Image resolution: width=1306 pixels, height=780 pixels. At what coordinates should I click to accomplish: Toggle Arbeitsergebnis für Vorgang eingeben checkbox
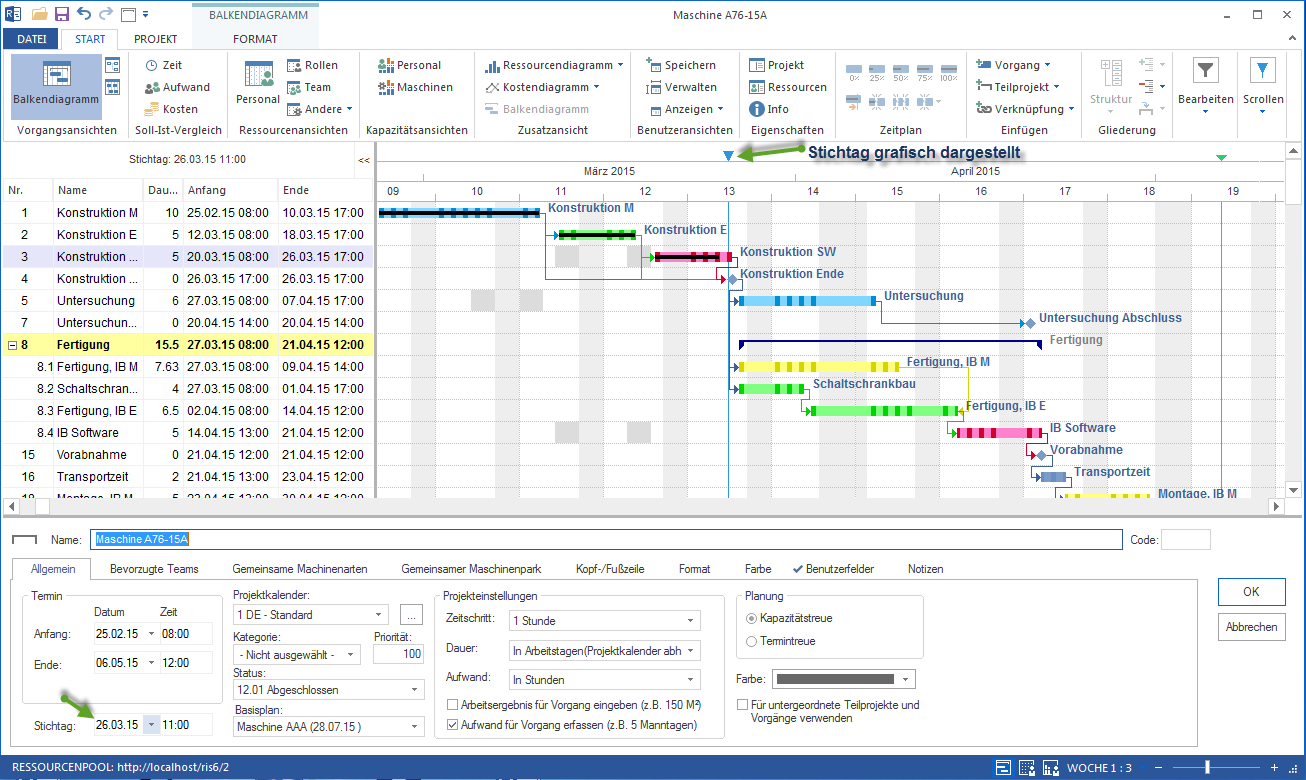(x=452, y=705)
